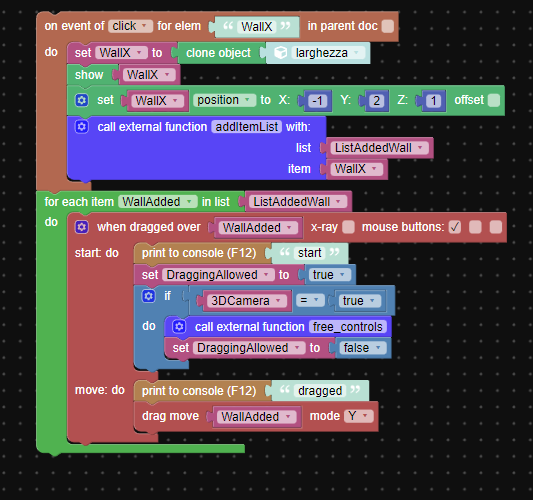Click gear icon on free_controls function block
The image size is (533, 500).
point(179,327)
